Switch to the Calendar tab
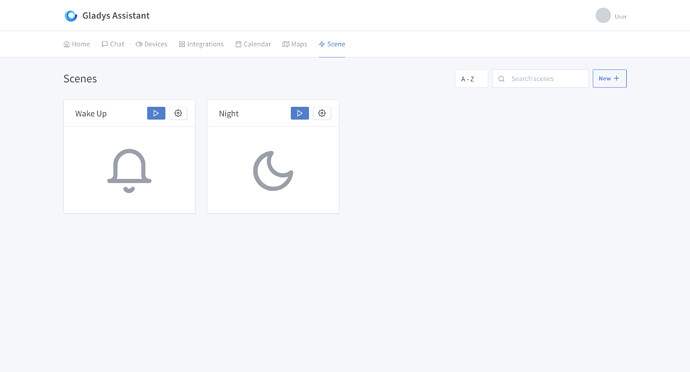Image resolution: width=690 pixels, height=372 pixels. tap(253, 44)
